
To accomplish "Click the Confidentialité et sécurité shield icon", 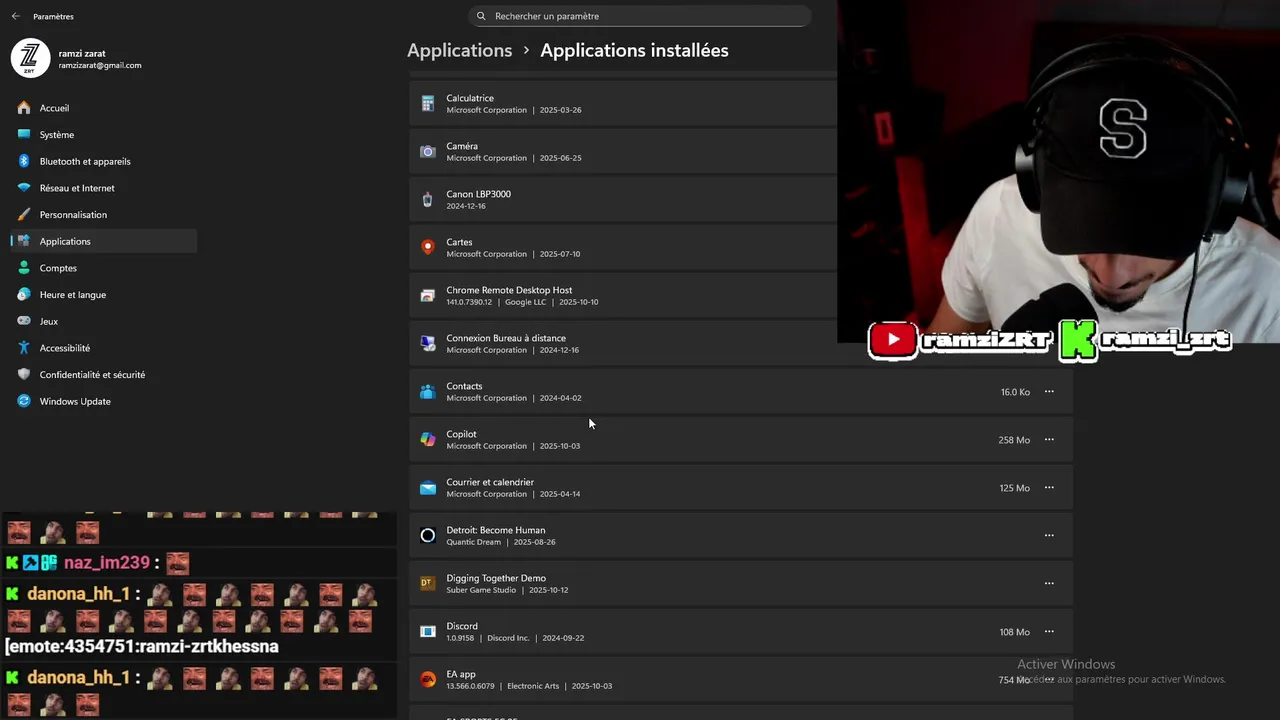I will pos(24,375).
